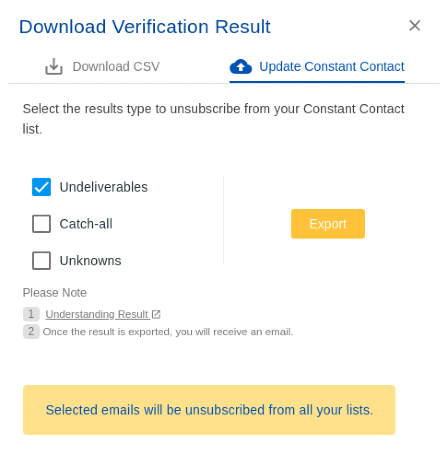This screenshot has height=467, width=448.
Task: Start the export with the Export button
Action: (x=328, y=224)
